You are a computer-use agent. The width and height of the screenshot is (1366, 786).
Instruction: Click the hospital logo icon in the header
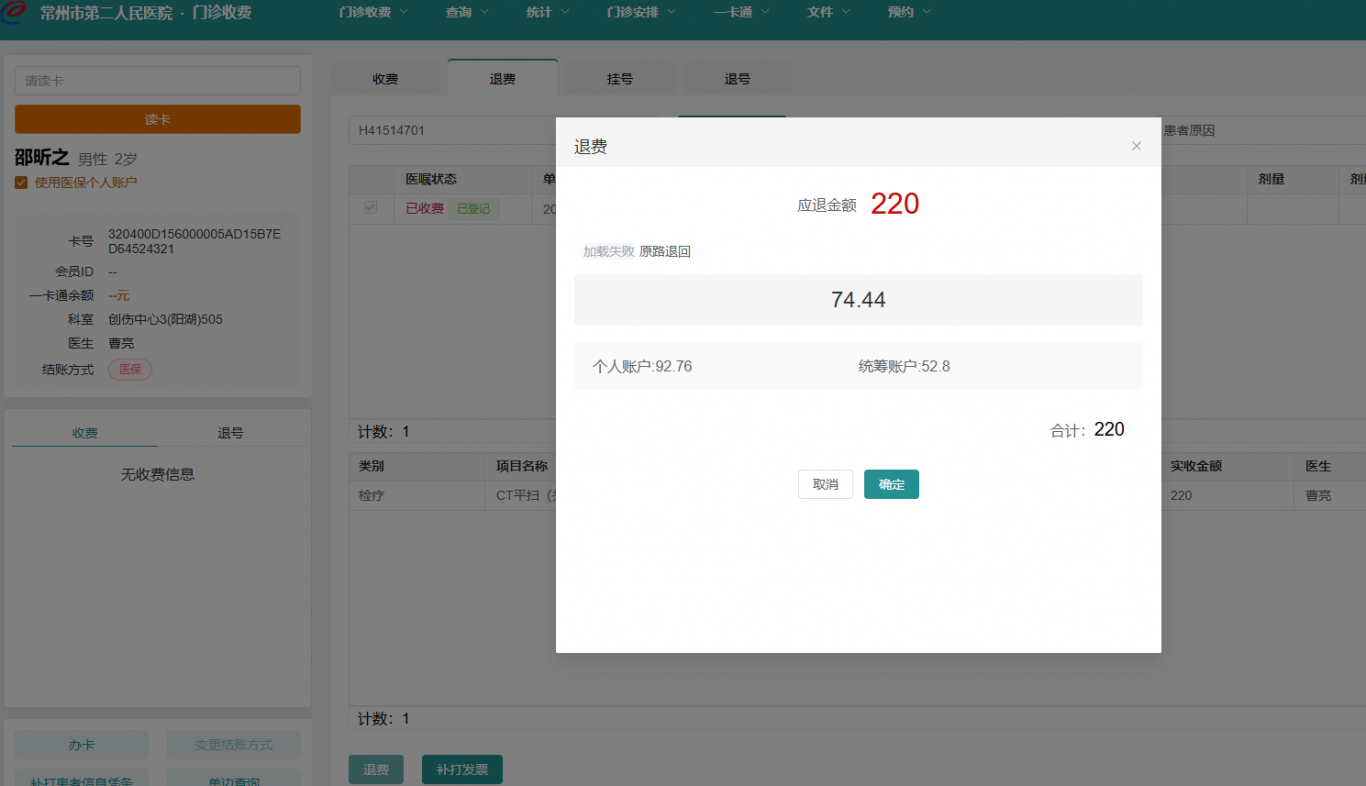pyautogui.click(x=14, y=12)
